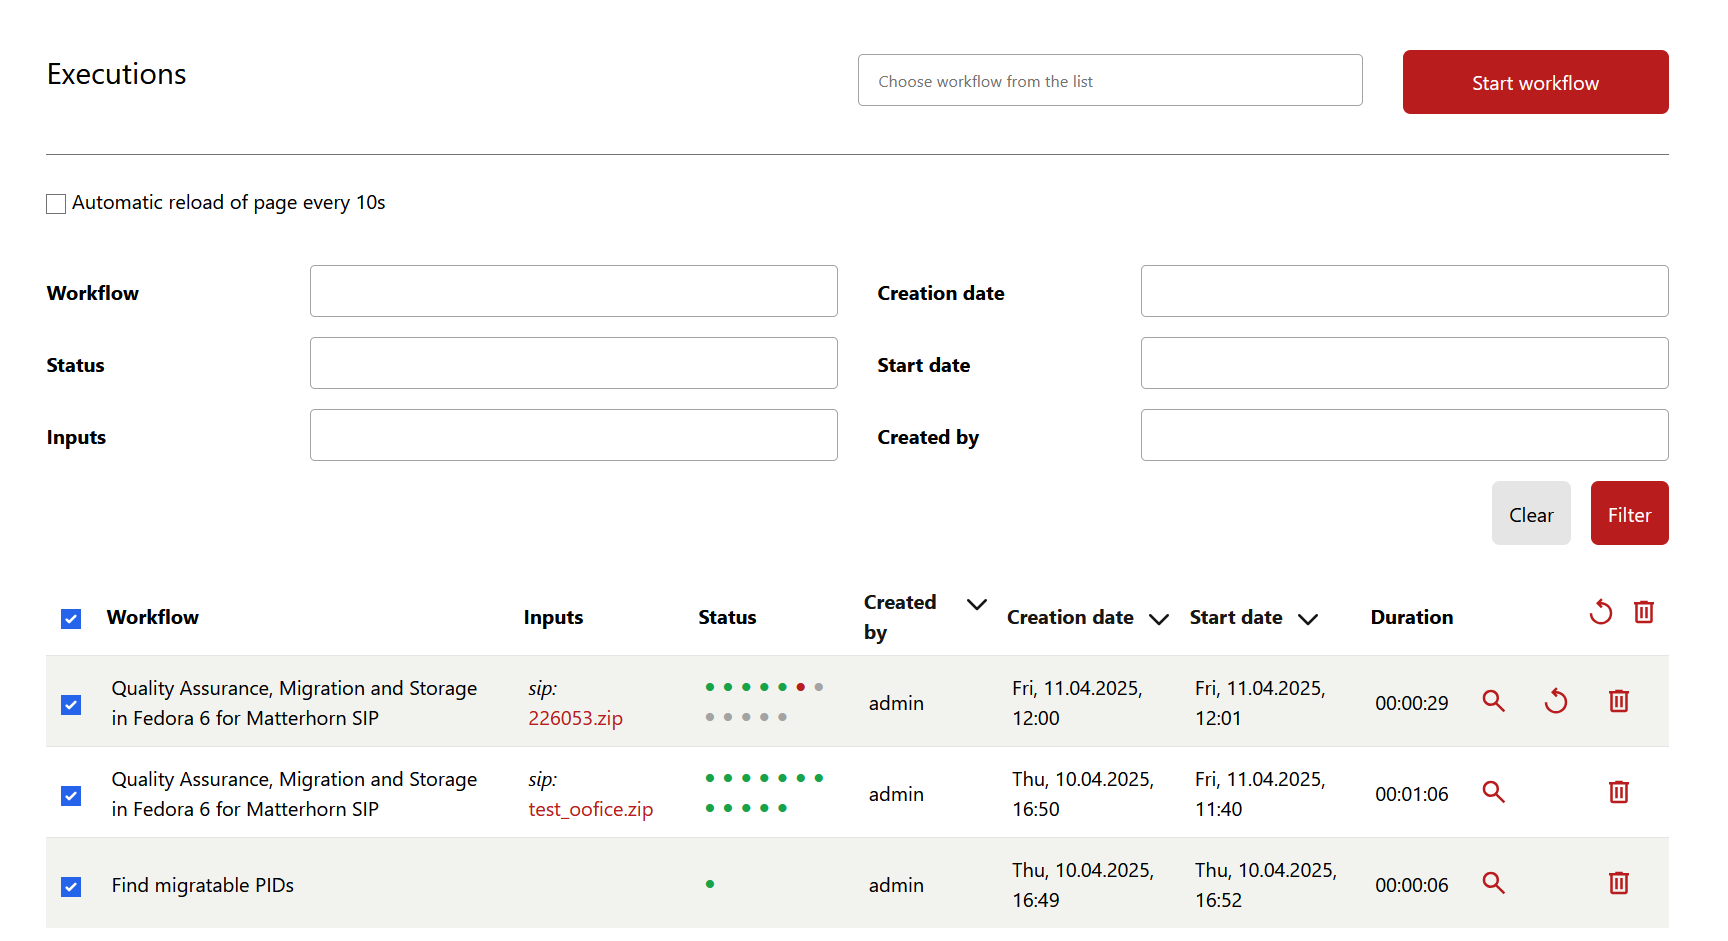Uncheck the test_oofice.zip execution row checkbox
Image resolution: width=1728 pixels, height=941 pixels.
pyautogui.click(x=71, y=796)
